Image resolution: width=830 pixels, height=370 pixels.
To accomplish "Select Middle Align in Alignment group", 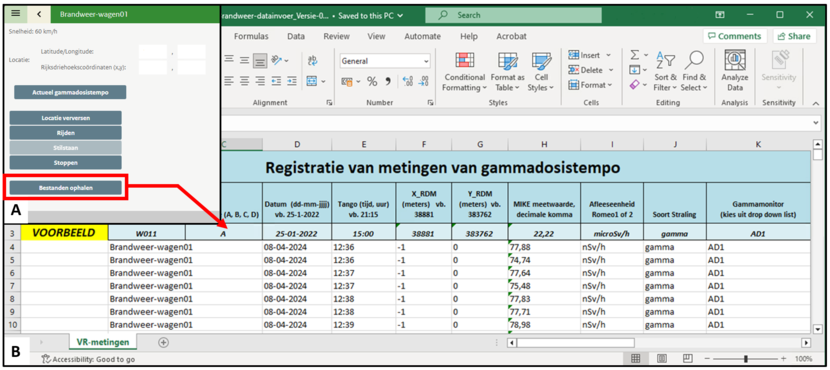I will 244,61.
